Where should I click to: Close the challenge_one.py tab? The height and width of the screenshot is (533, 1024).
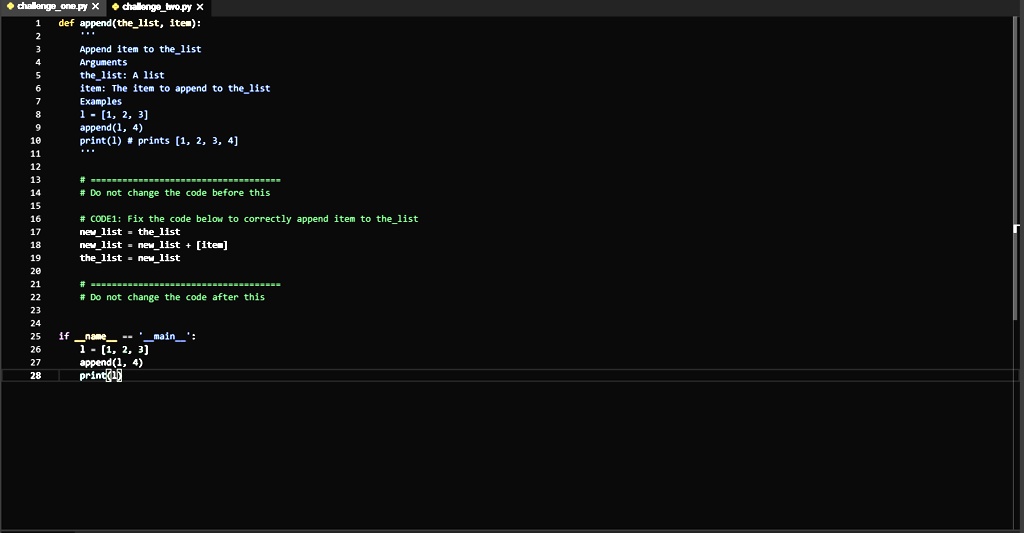pos(95,7)
